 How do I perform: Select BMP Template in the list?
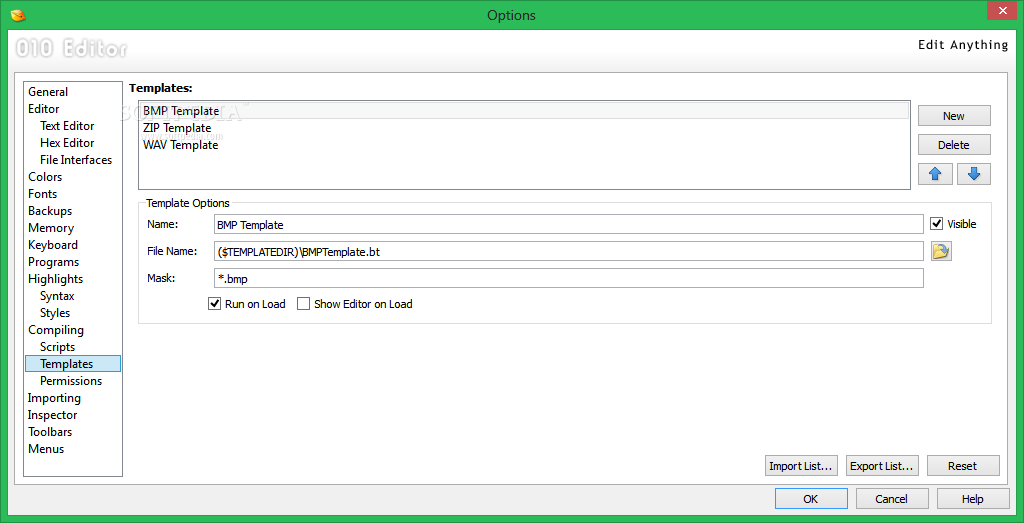click(524, 111)
